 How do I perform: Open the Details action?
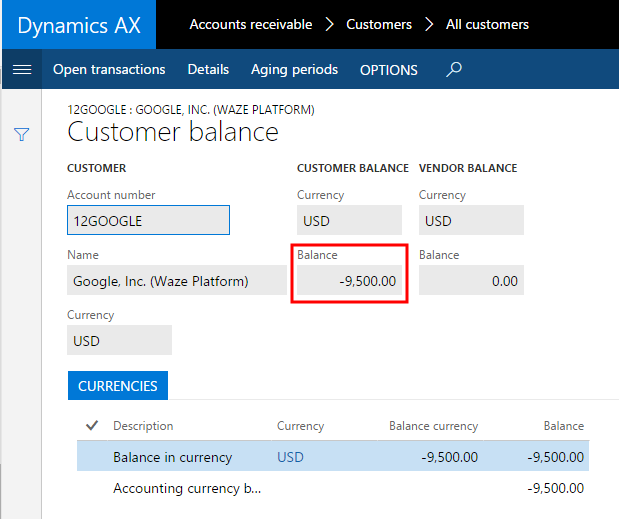pos(208,69)
